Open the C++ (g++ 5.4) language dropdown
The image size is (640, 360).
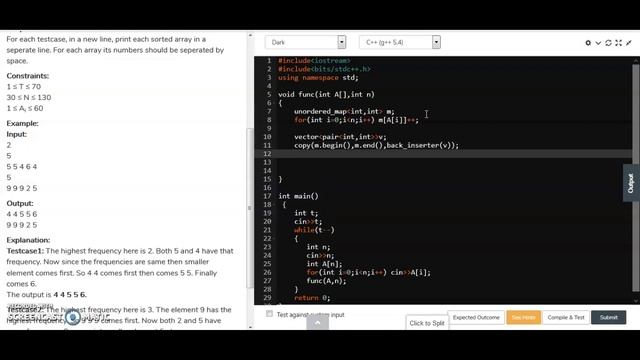click(x=400, y=42)
